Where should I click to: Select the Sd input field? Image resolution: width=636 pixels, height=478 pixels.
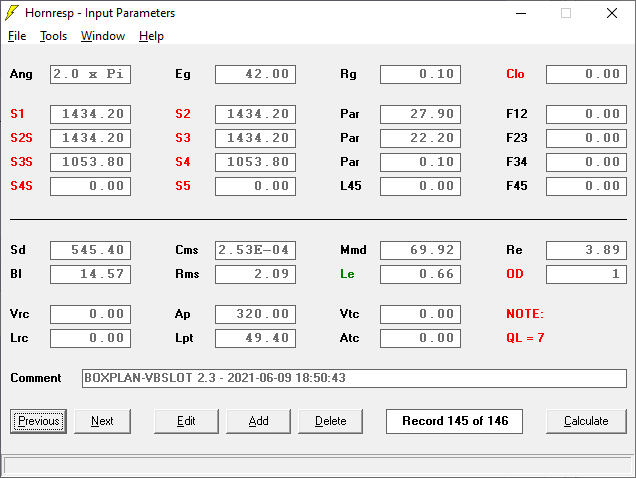90,250
